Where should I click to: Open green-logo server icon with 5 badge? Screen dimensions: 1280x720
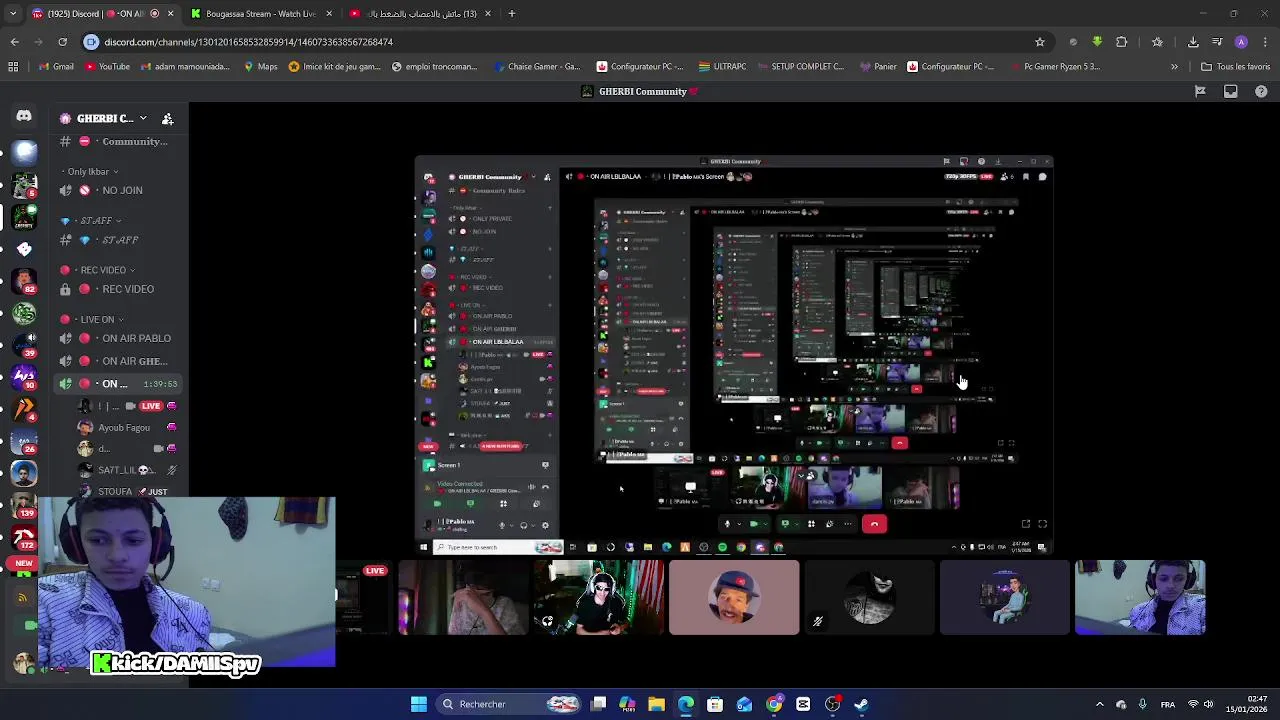tap(24, 186)
